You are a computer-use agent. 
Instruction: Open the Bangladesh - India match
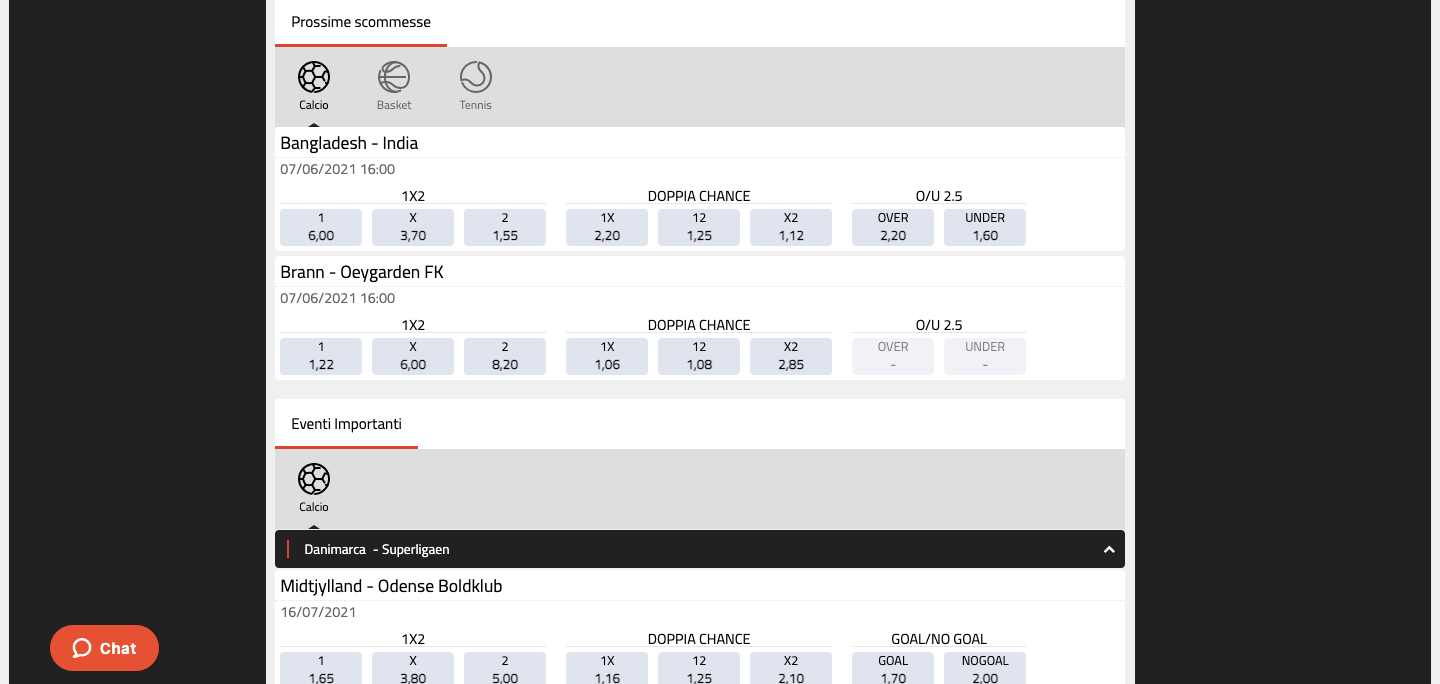pos(349,143)
